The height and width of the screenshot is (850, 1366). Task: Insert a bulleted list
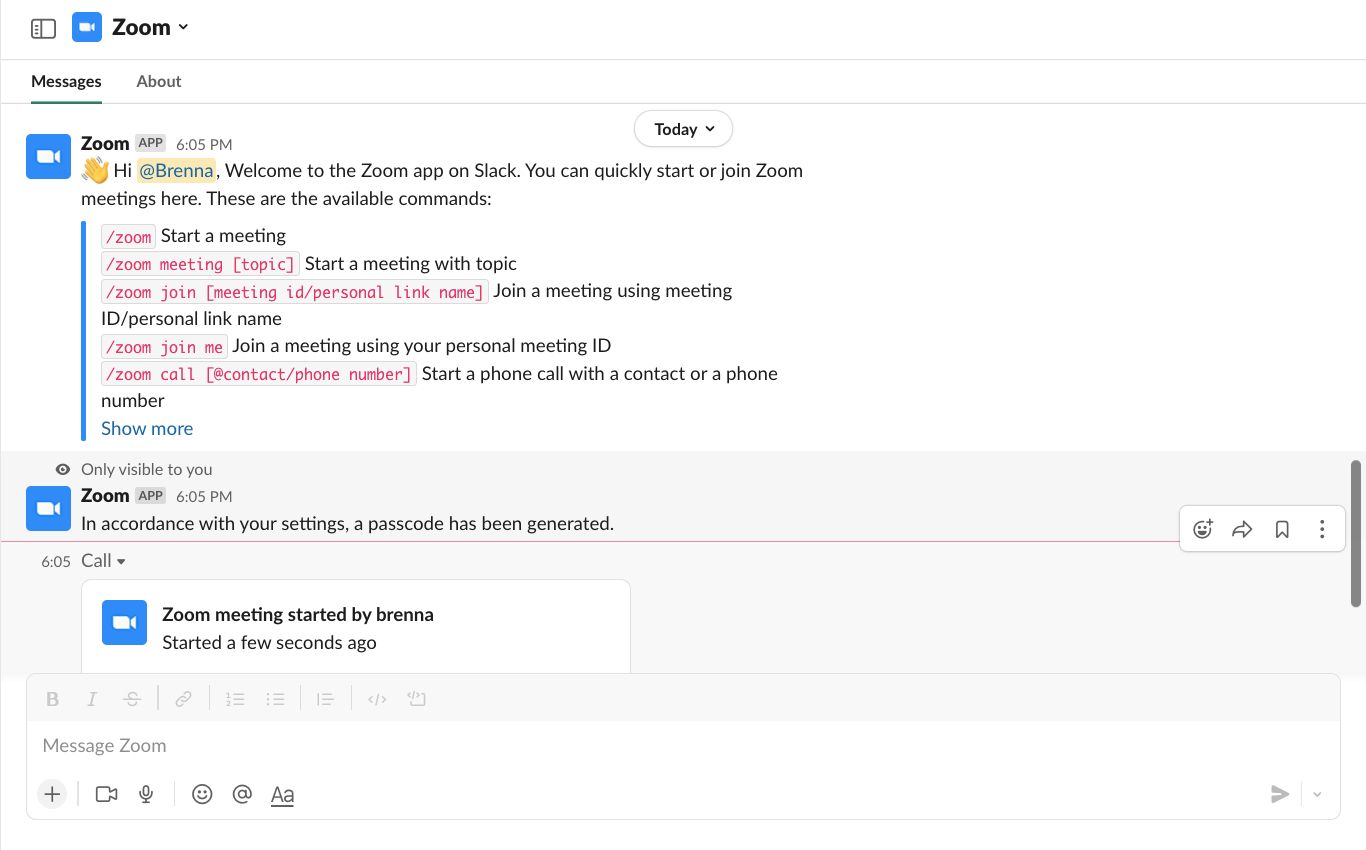click(x=275, y=699)
